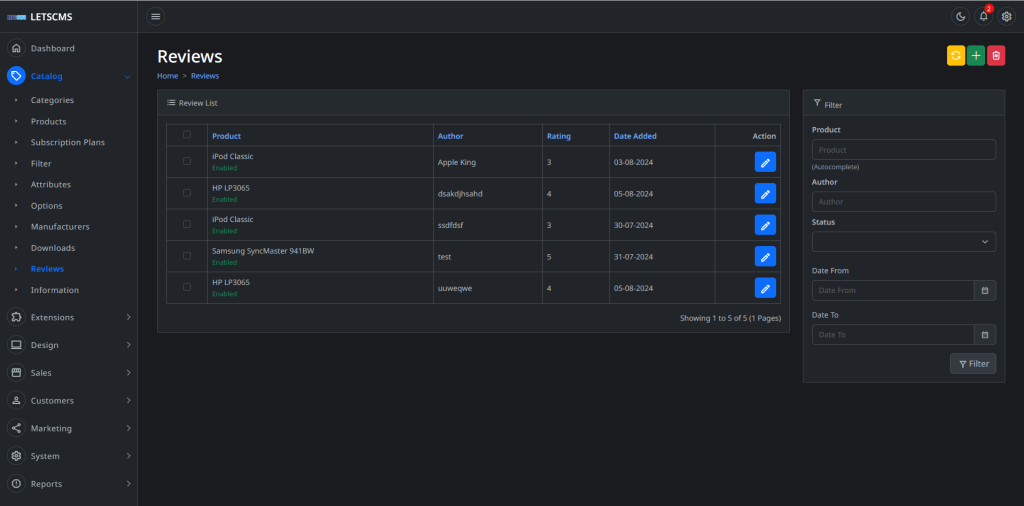
Task: Check the Samsung SyncMaster 941BW row checkbox
Action: 187,255
